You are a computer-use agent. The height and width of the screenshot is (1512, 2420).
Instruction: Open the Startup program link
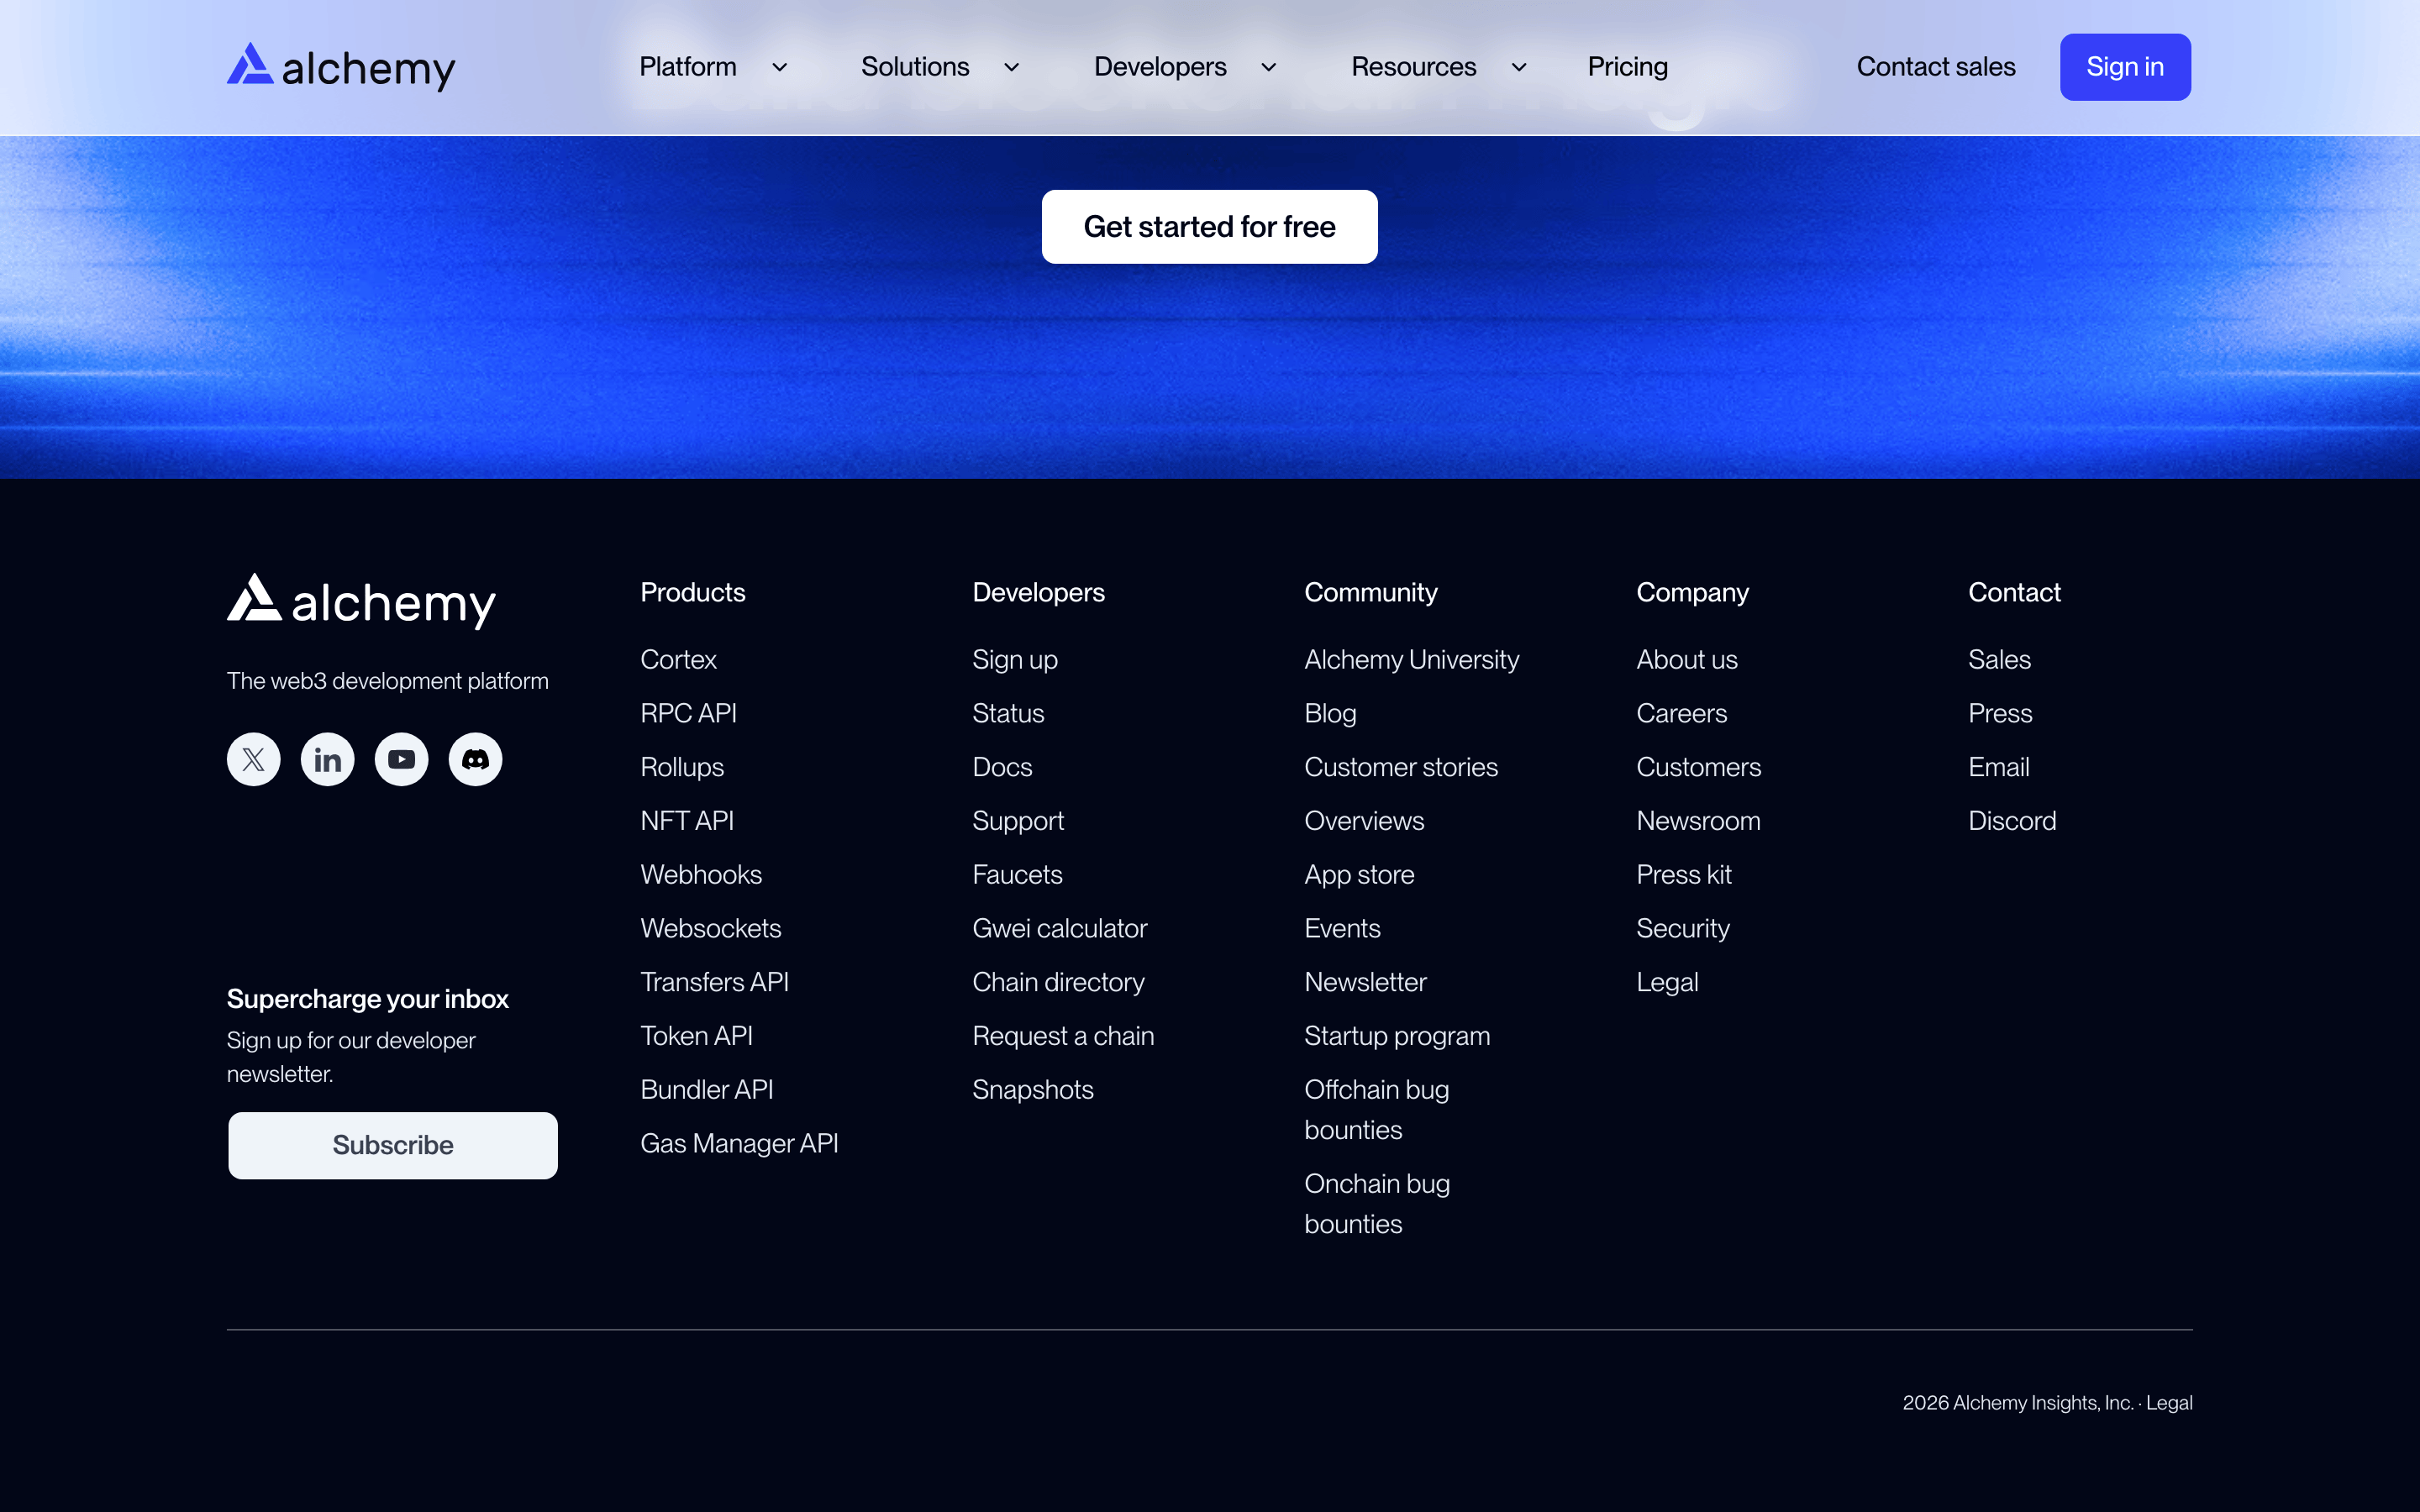tap(1397, 1036)
